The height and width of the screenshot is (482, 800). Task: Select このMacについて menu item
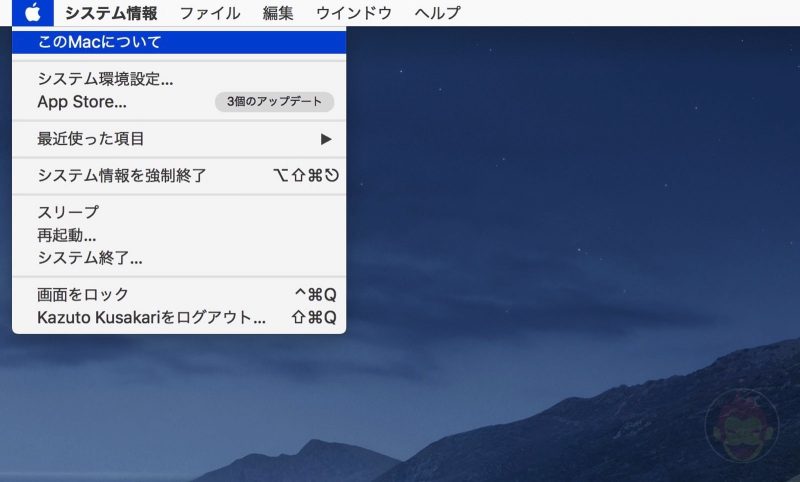tap(179, 42)
